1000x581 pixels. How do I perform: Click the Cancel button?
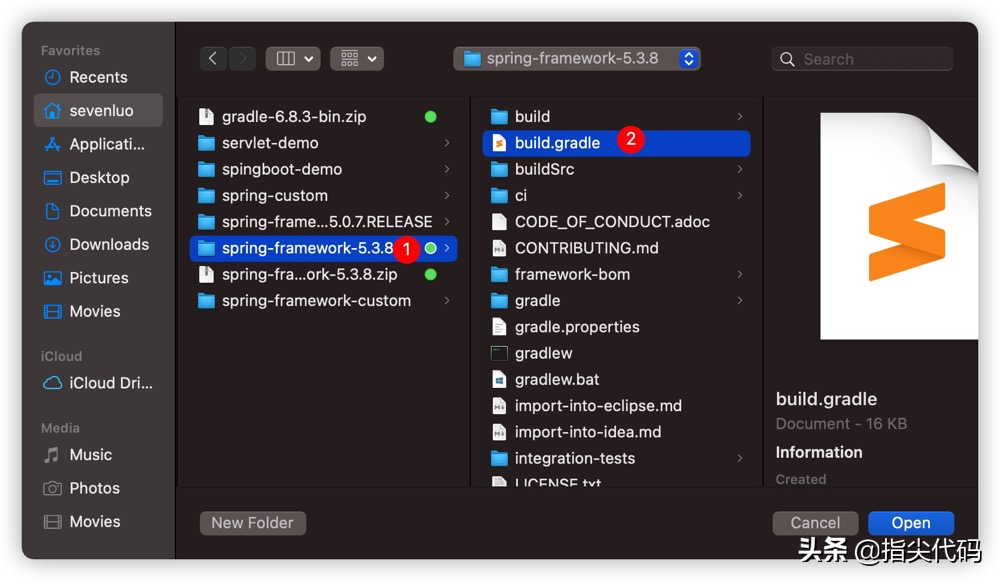[x=815, y=523]
